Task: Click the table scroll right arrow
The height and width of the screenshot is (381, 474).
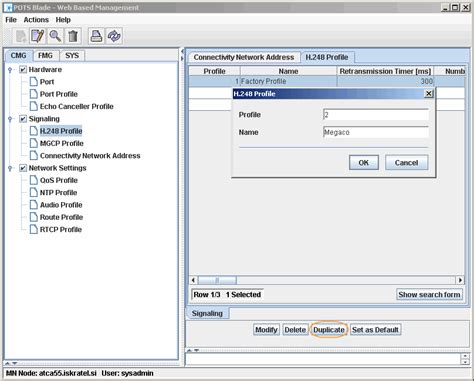Action: (460, 280)
